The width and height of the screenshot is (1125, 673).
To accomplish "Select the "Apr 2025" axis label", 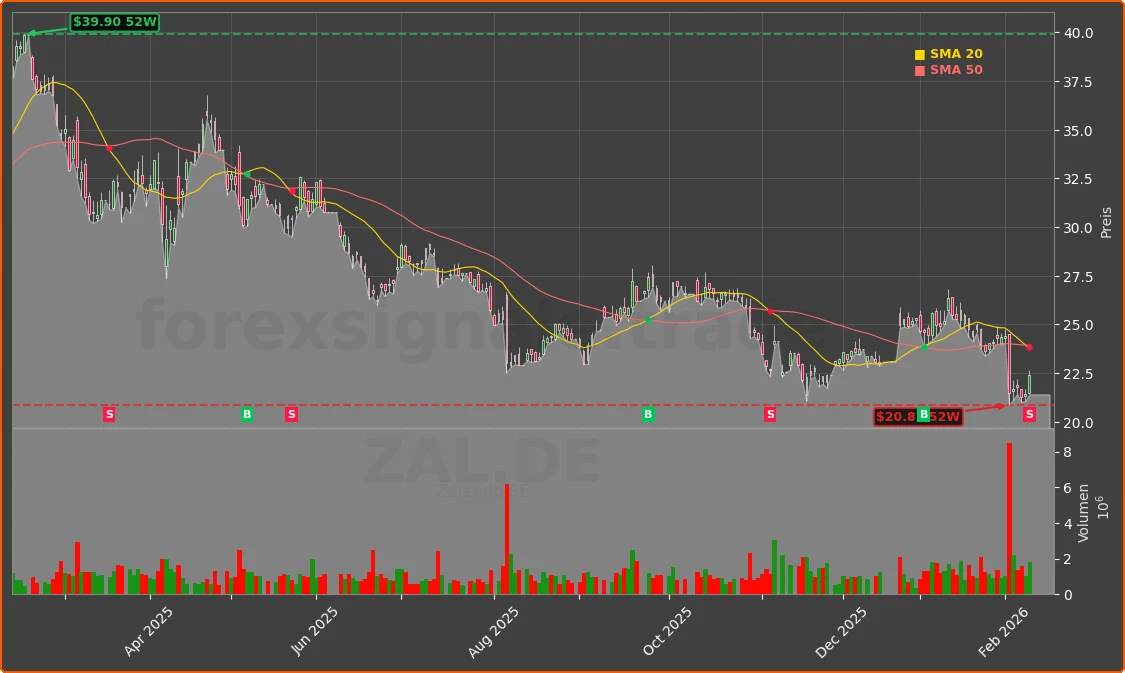I will point(148,625).
